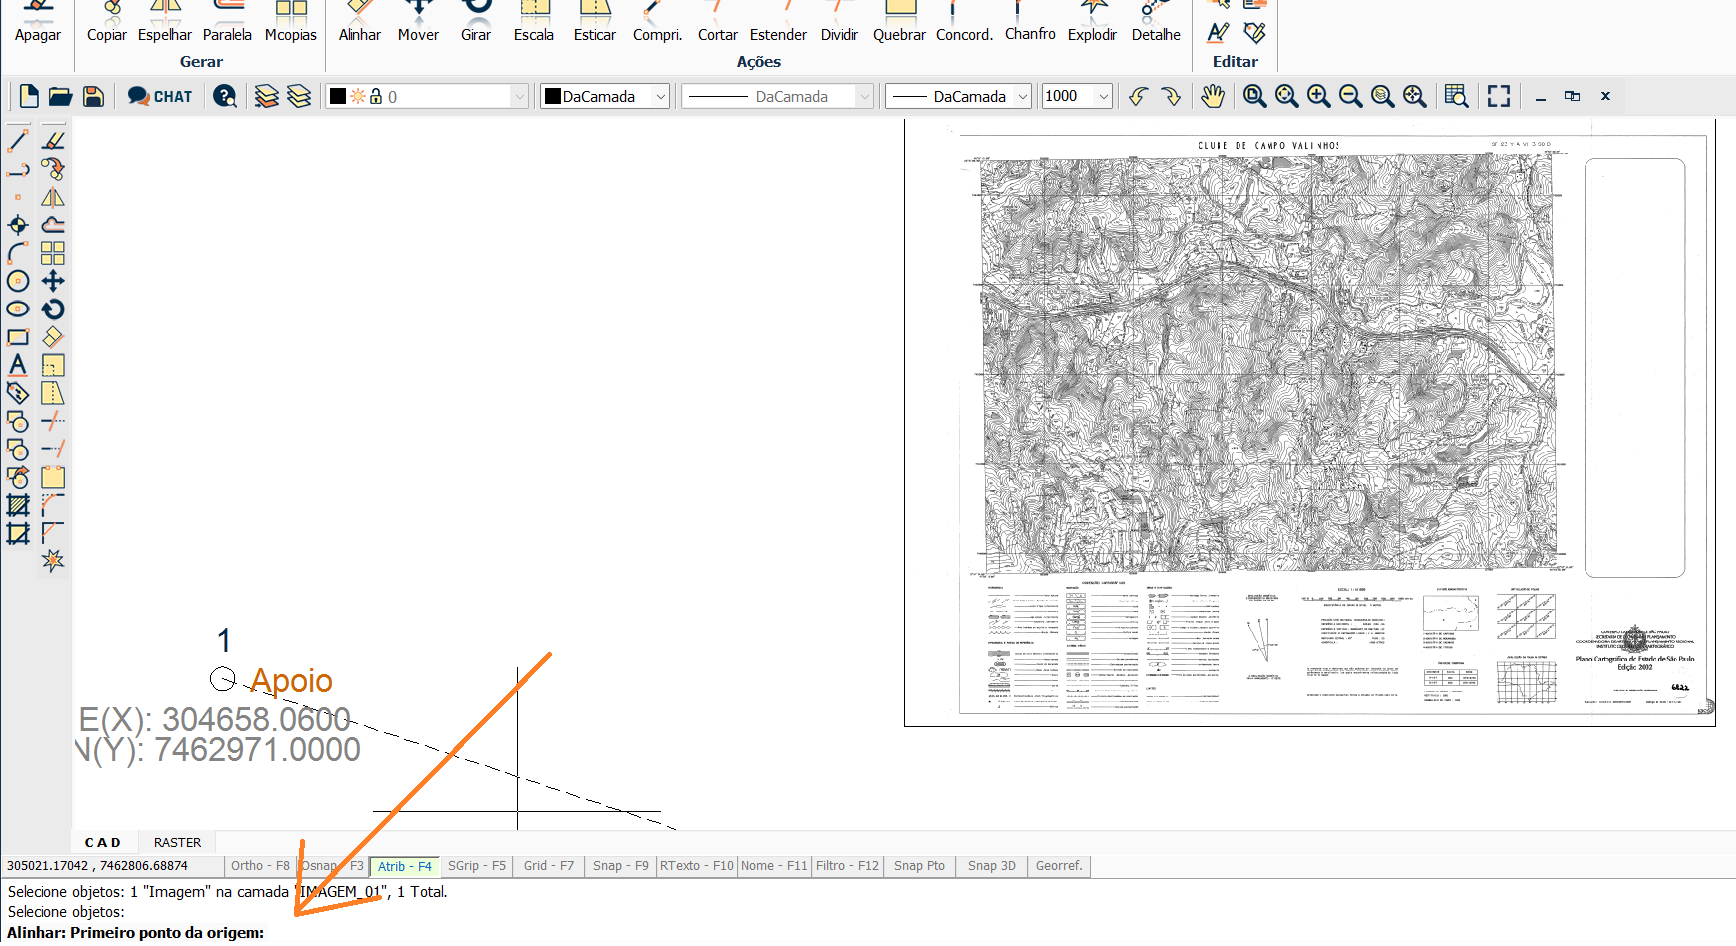Toggle Grid - F7 display

[x=549, y=866]
